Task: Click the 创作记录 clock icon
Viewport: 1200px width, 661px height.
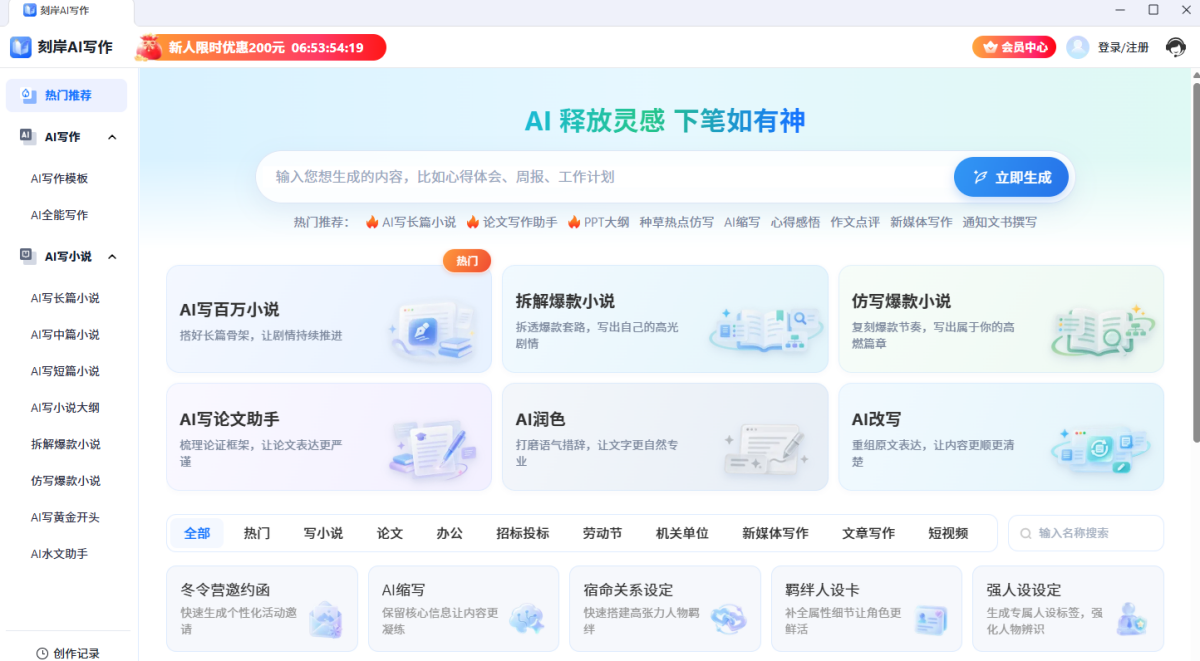Action: pos(42,653)
